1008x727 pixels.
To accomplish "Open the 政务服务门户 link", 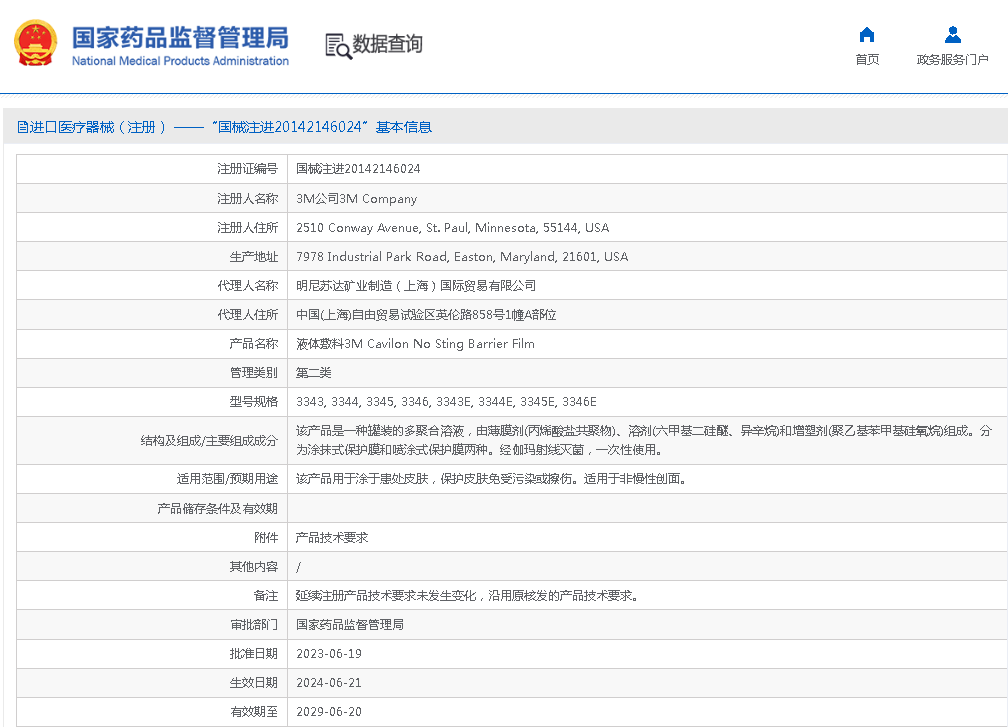I will [952, 59].
